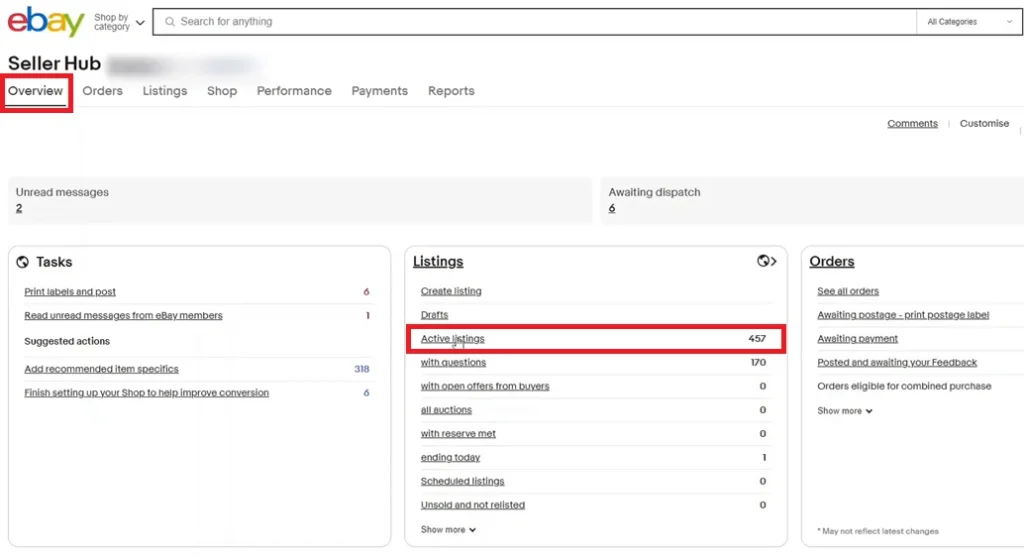Open Scheduled listings
The width and height of the screenshot is (1024, 557).
[x=462, y=481]
